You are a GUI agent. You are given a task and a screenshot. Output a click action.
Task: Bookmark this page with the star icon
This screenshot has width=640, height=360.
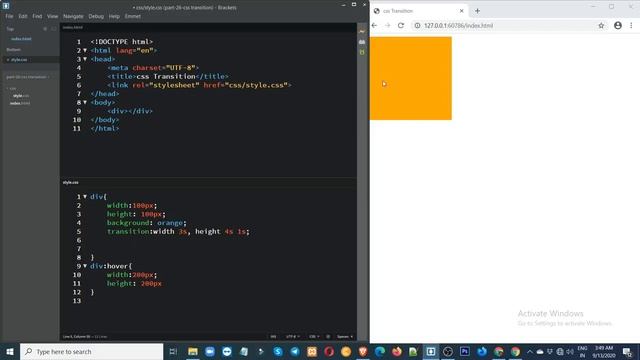click(601, 25)
